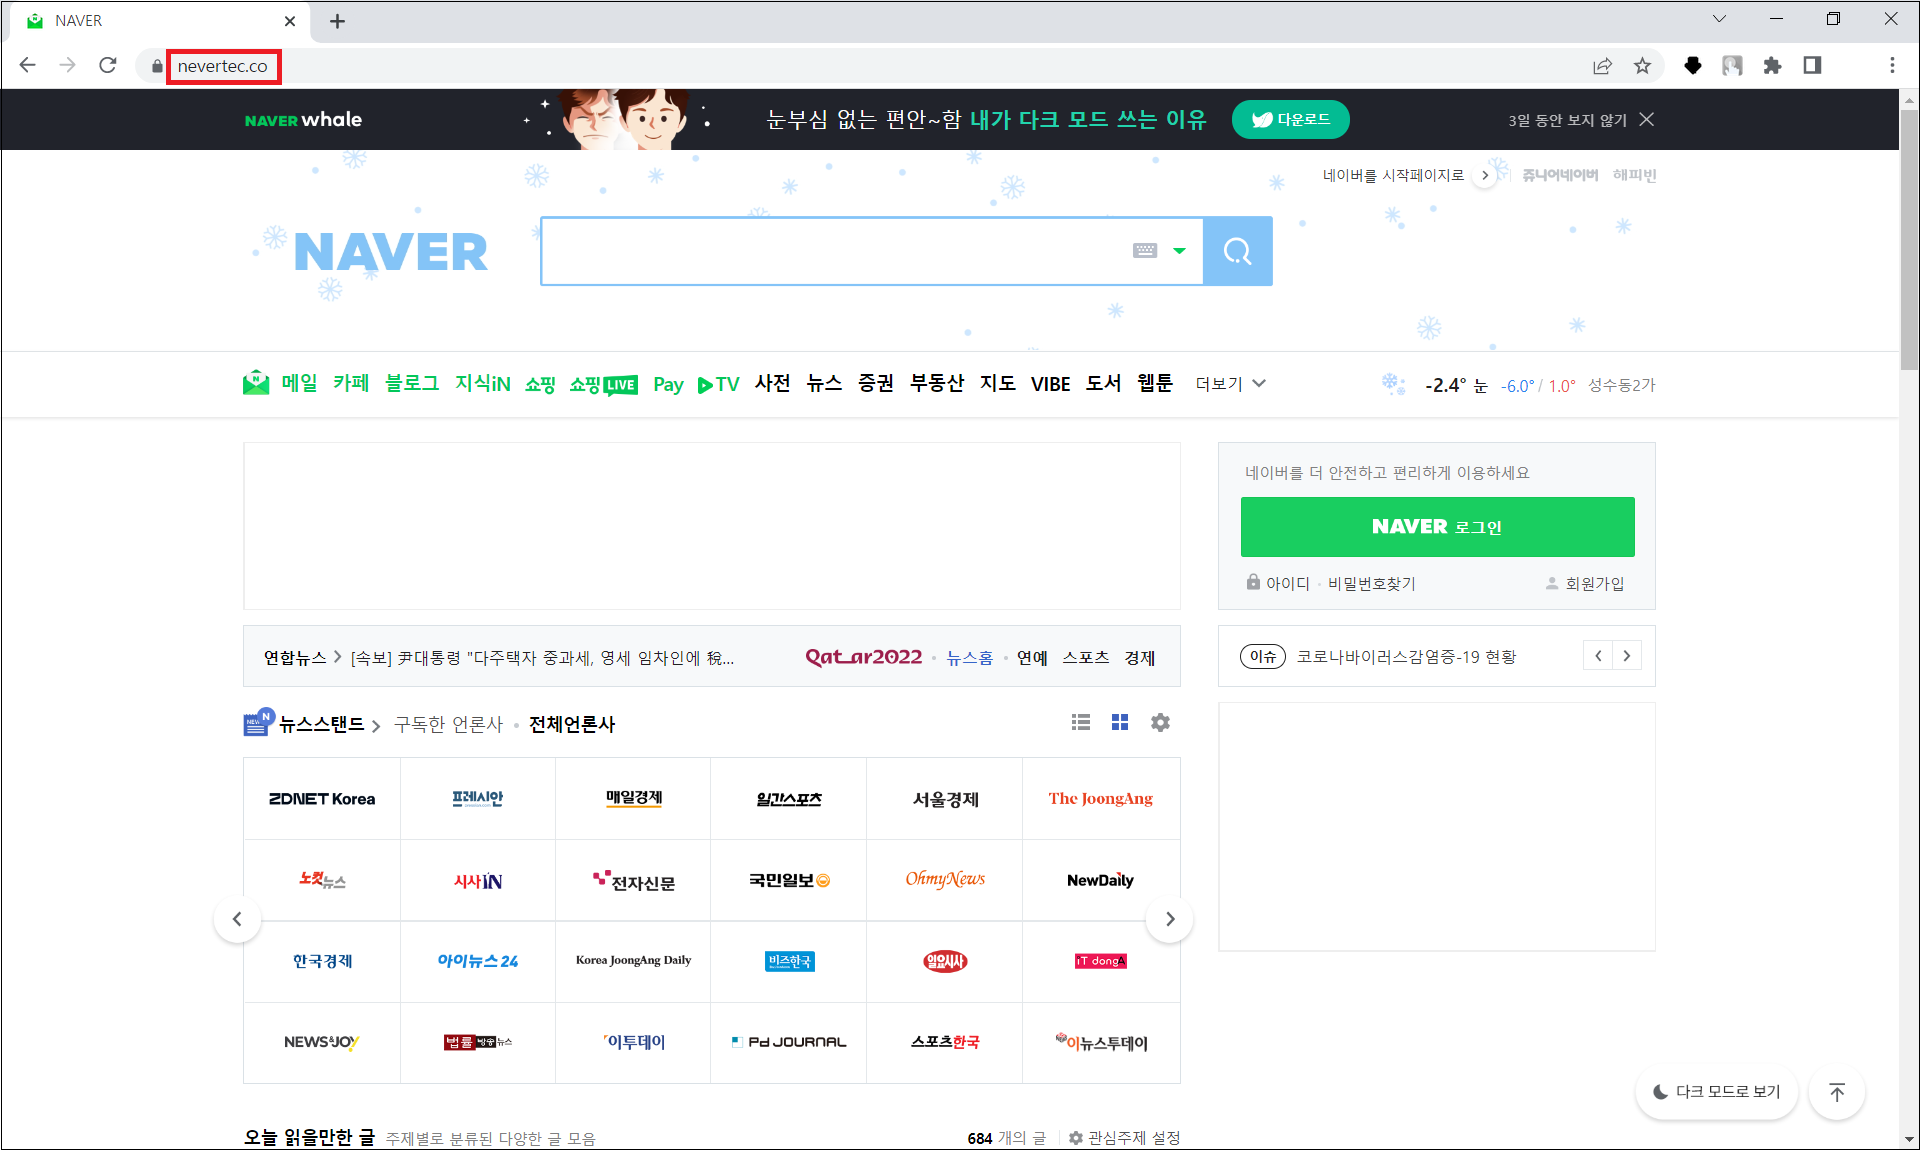This screenshot has width=1920, height=1150.
Task: Go to next issue item arrow
Action: click(1627, 656)
